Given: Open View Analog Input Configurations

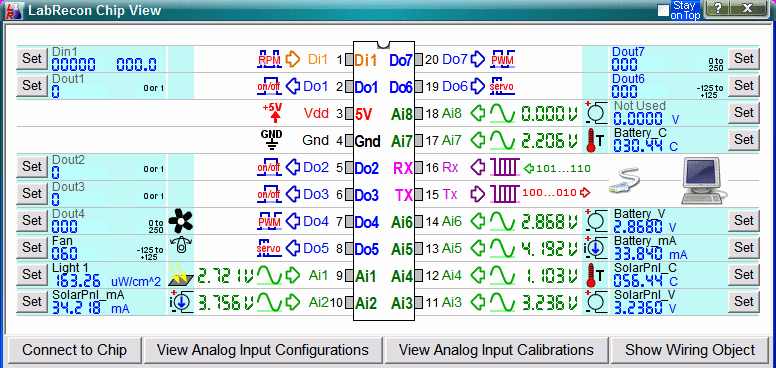Looking at the screenshot, I should pyautogui.click(x=263, y=350).
